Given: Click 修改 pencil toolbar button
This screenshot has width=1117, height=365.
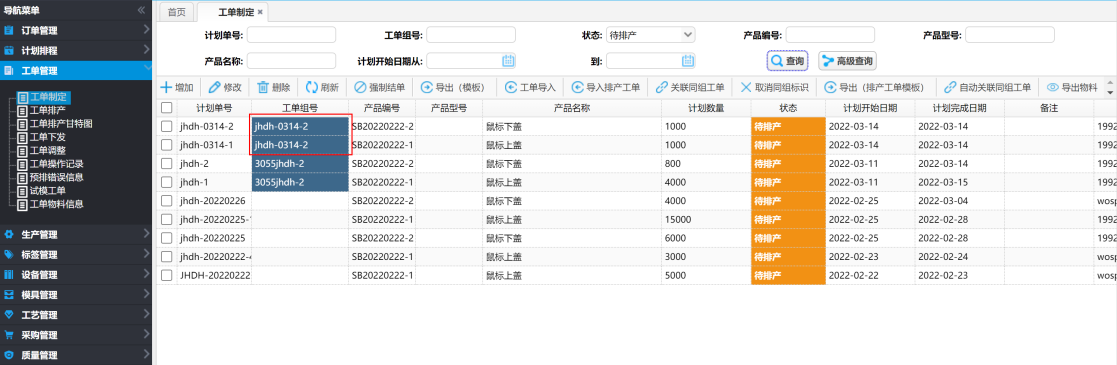Looking at the screenshot, I should 225,88.
